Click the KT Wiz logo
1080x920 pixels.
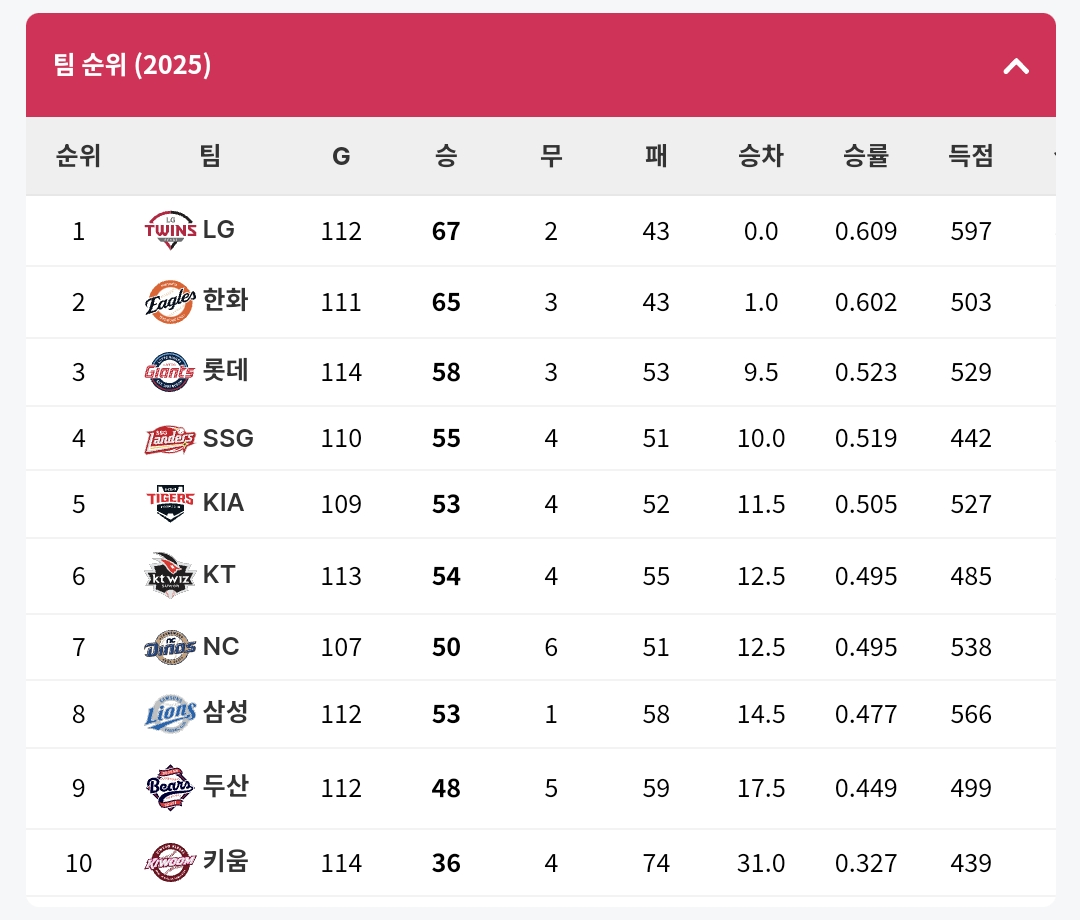pos(170,575)
